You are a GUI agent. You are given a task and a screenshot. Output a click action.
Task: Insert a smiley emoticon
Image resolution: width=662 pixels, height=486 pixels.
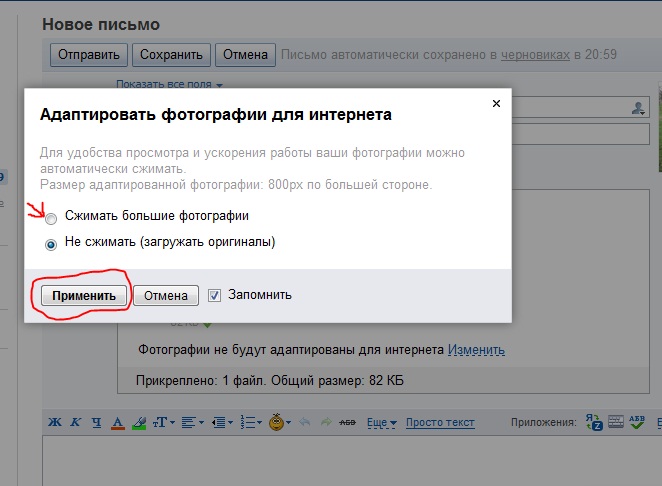(x=275, y=423)
